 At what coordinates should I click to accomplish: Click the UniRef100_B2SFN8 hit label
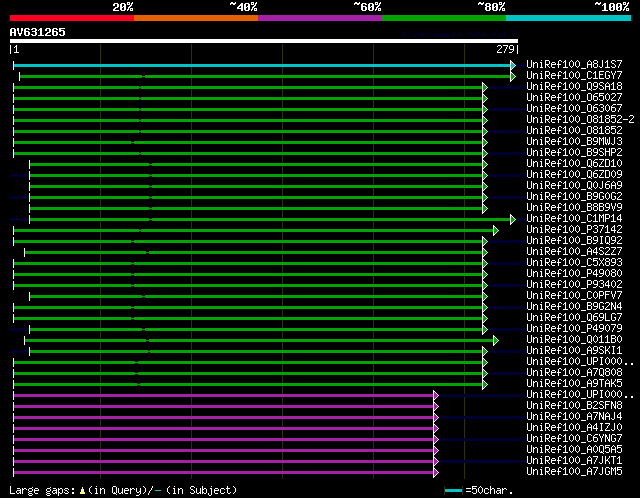coord(574,406)
